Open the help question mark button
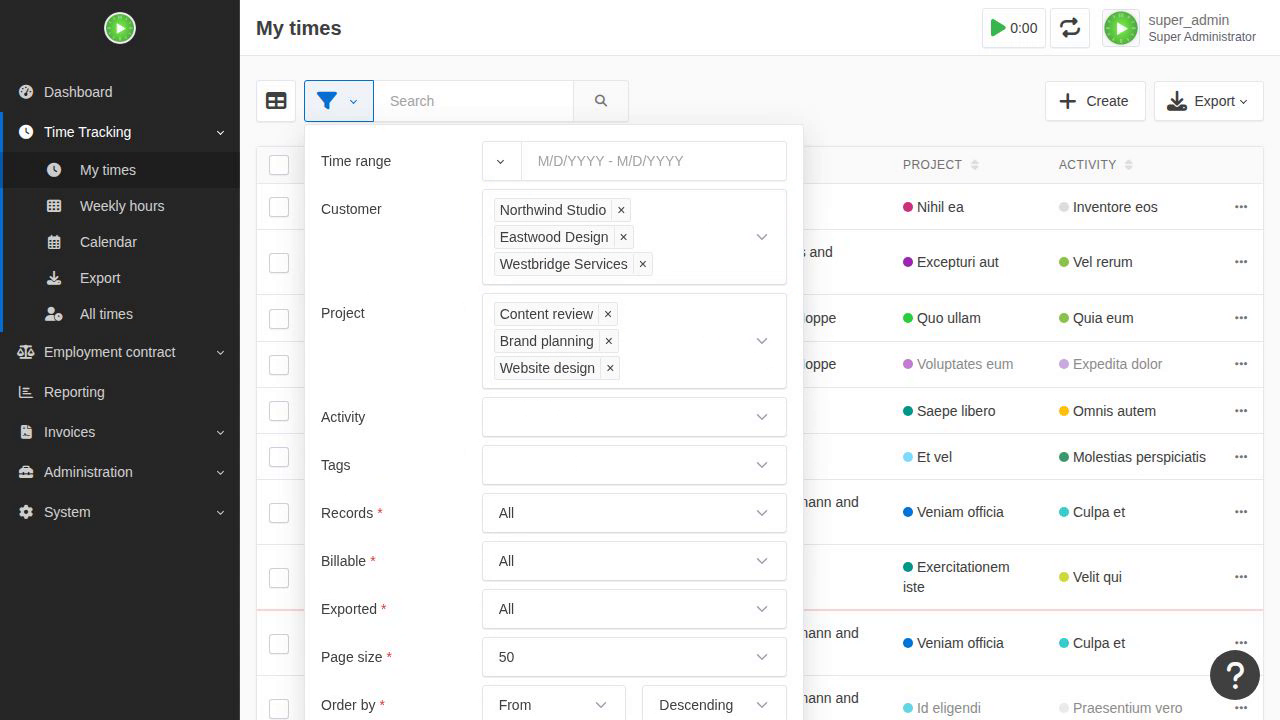The width and height of the screenshot is (1280, 720). coord(1235,675)
